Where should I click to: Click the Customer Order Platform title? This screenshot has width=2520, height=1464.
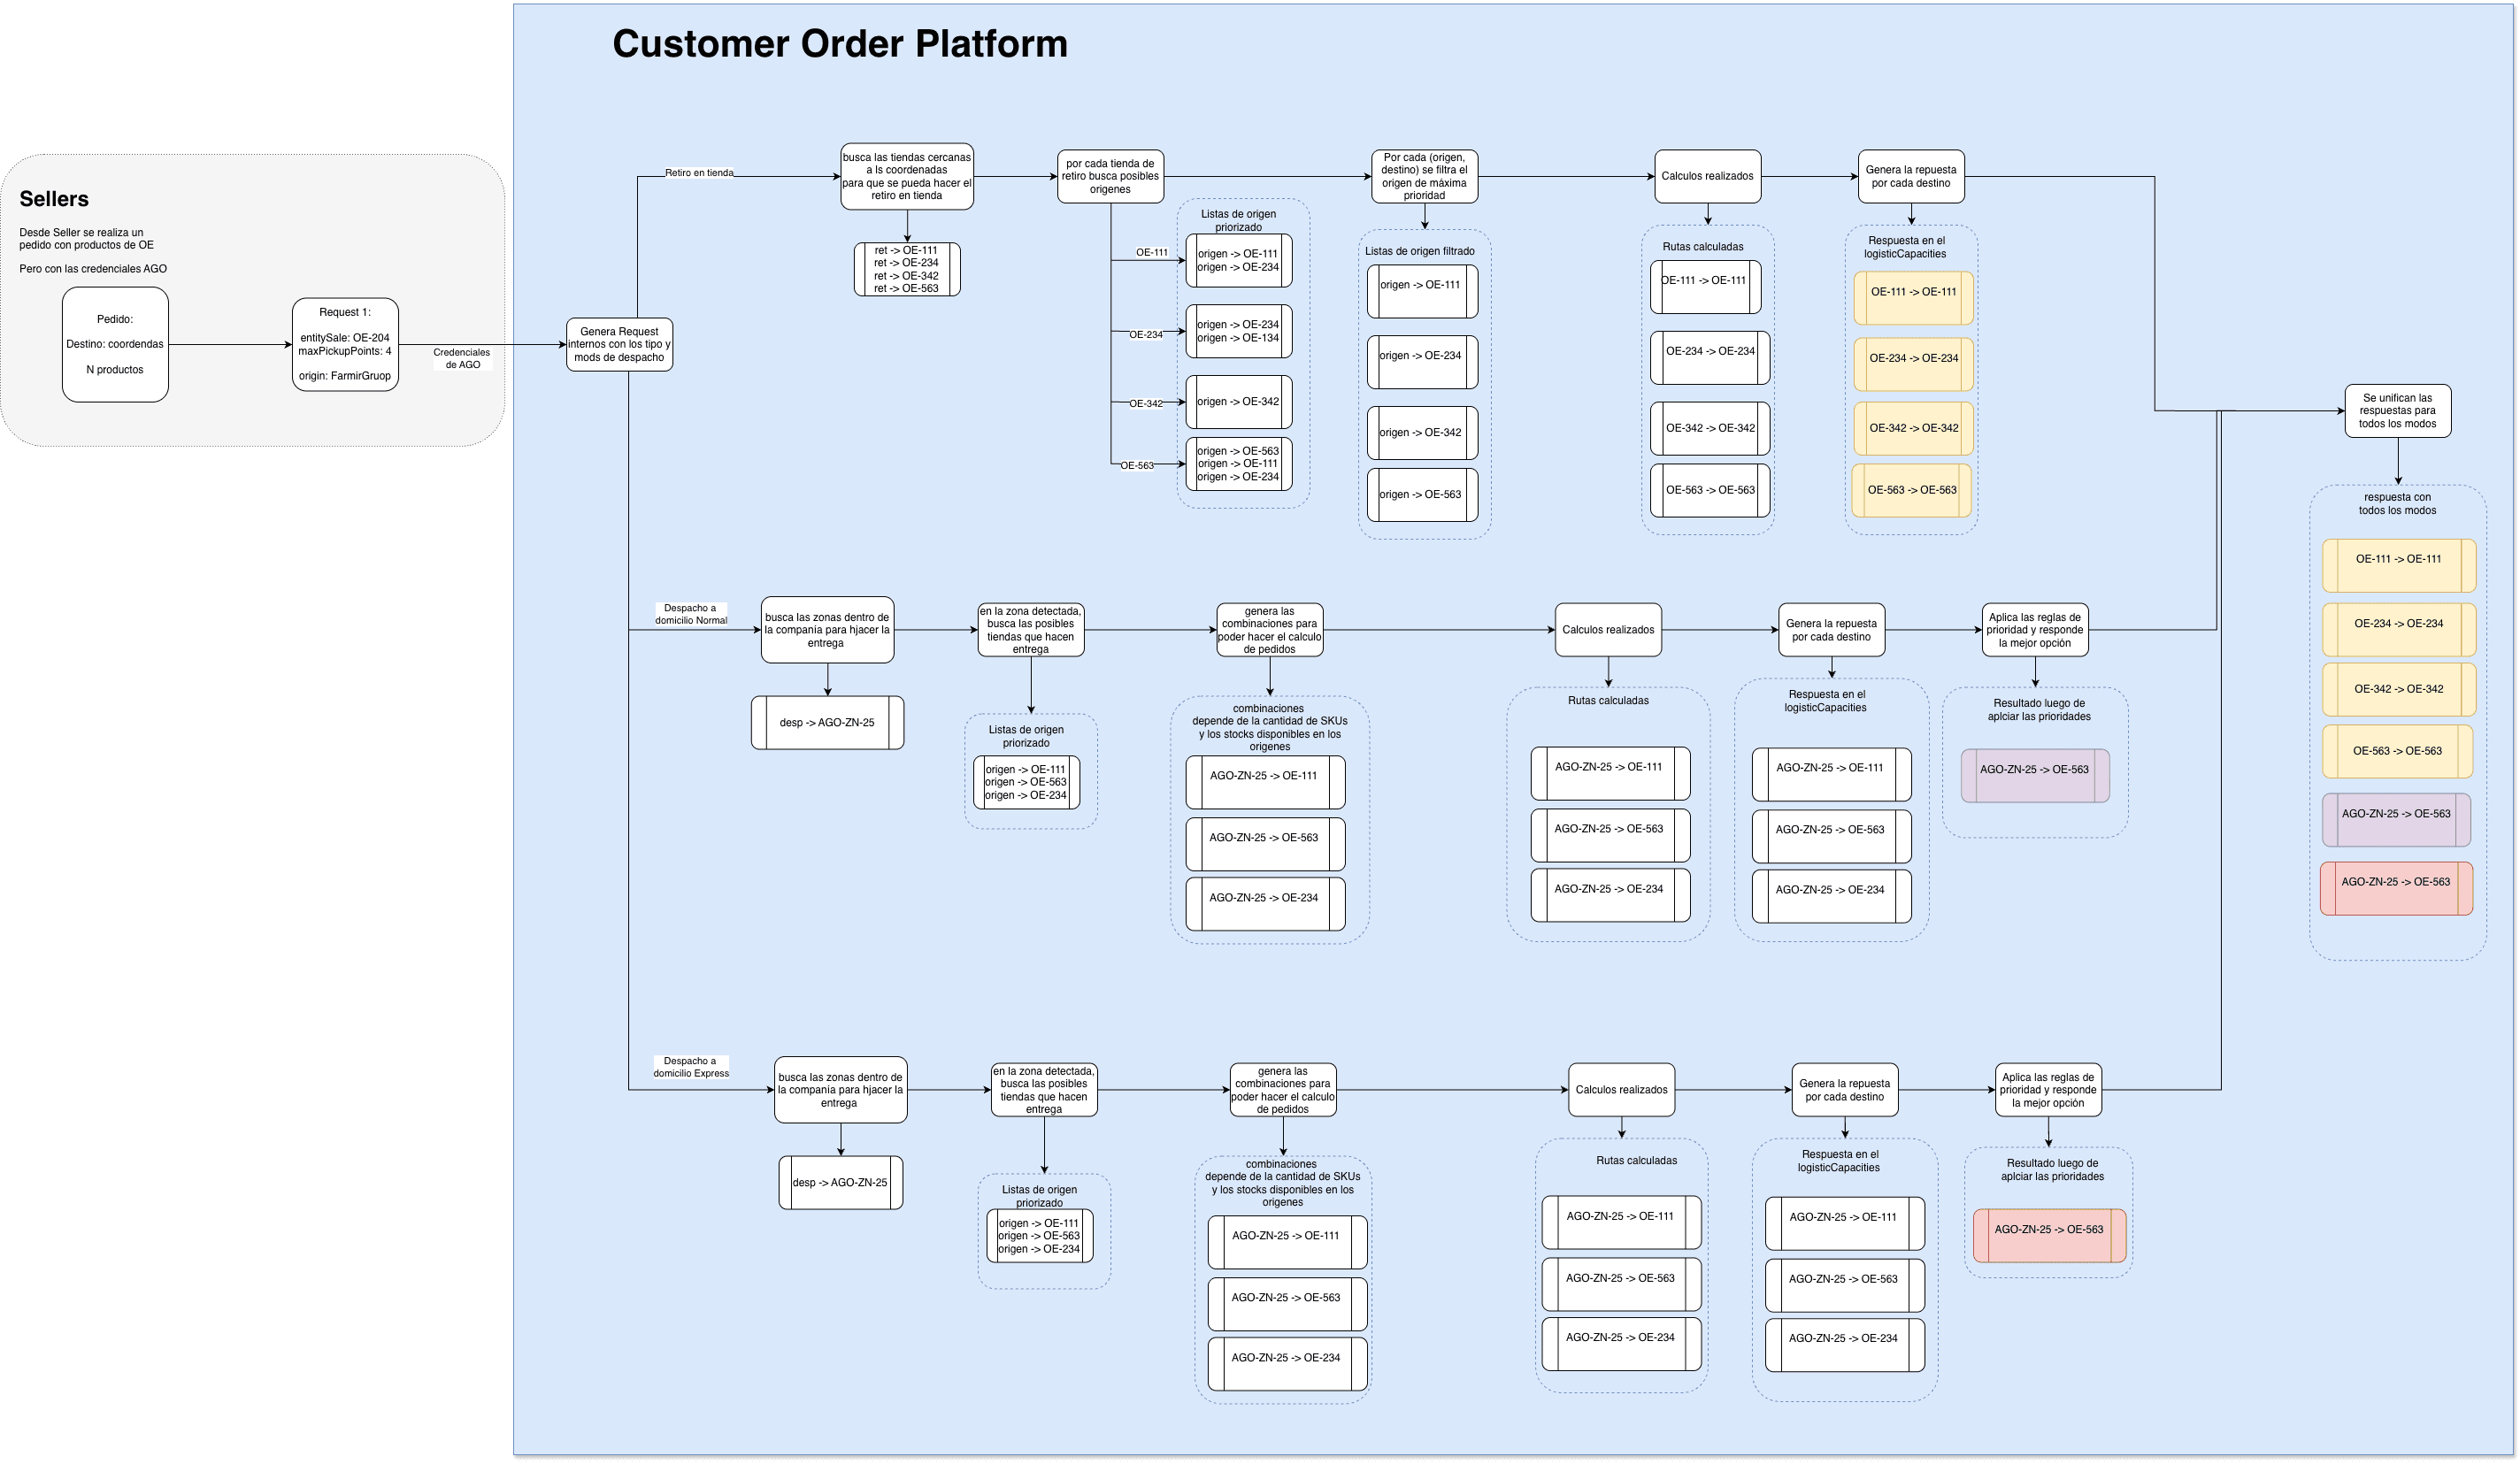pos(839,44)
